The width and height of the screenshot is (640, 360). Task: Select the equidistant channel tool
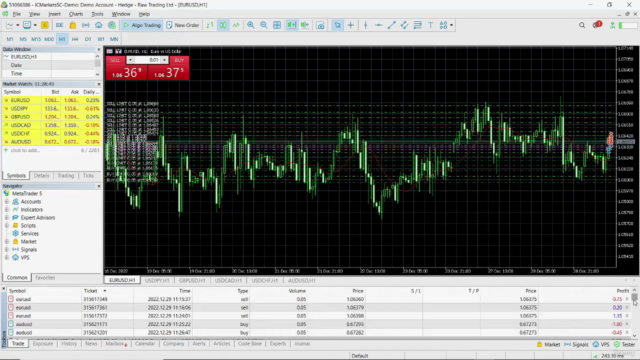tap(404, 25)
